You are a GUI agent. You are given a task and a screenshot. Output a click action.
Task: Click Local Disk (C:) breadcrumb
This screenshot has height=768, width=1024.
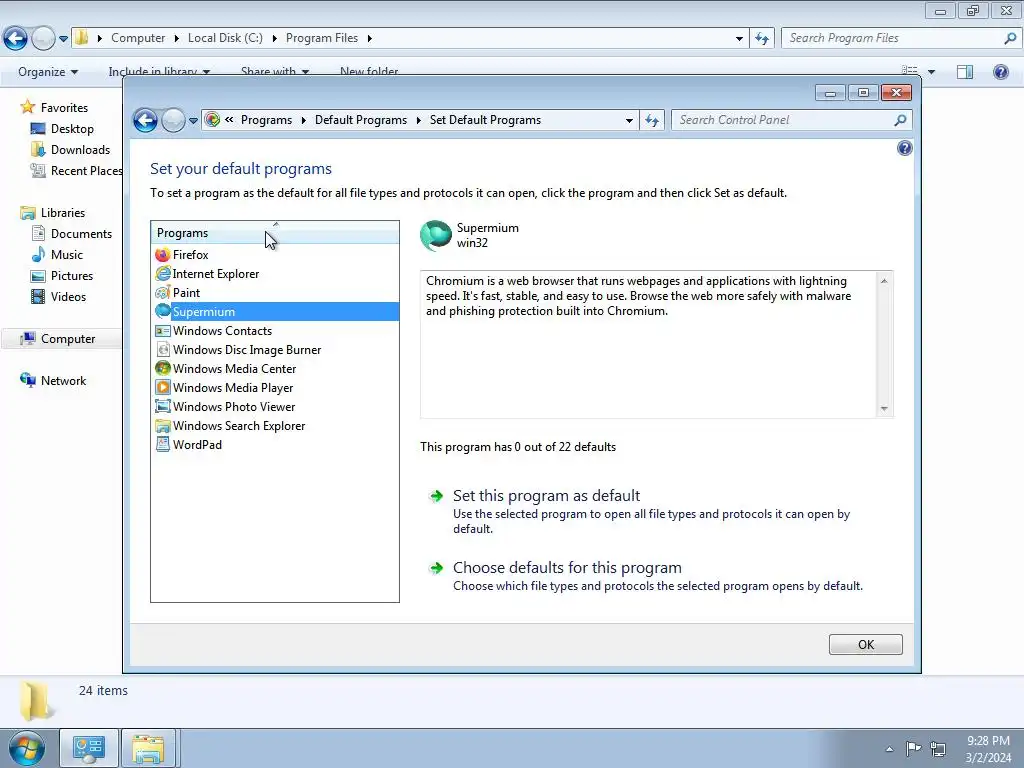[225, 38]
